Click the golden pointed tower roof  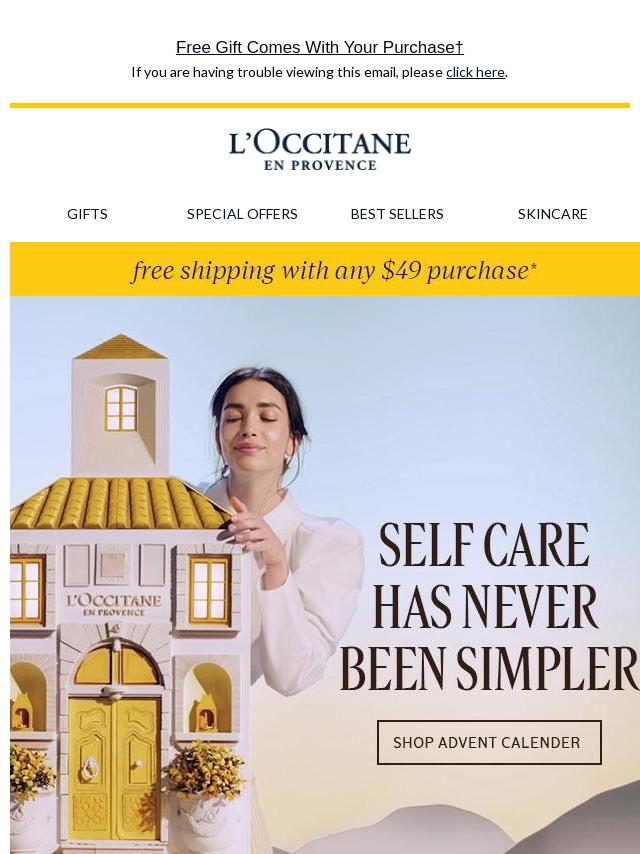120,347
